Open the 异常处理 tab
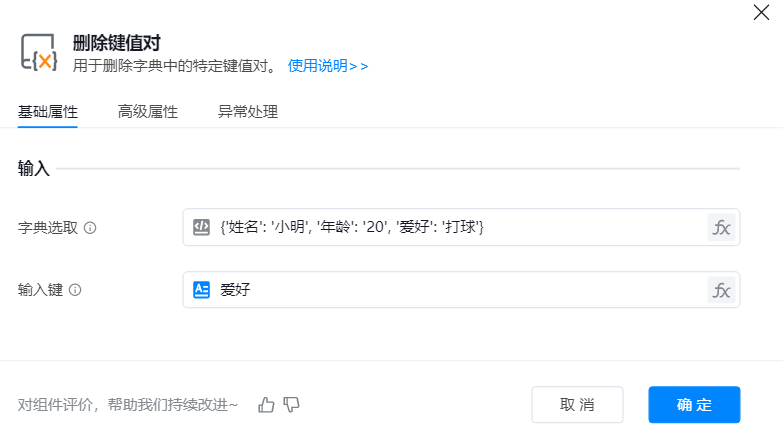 (x=248, y=112)
